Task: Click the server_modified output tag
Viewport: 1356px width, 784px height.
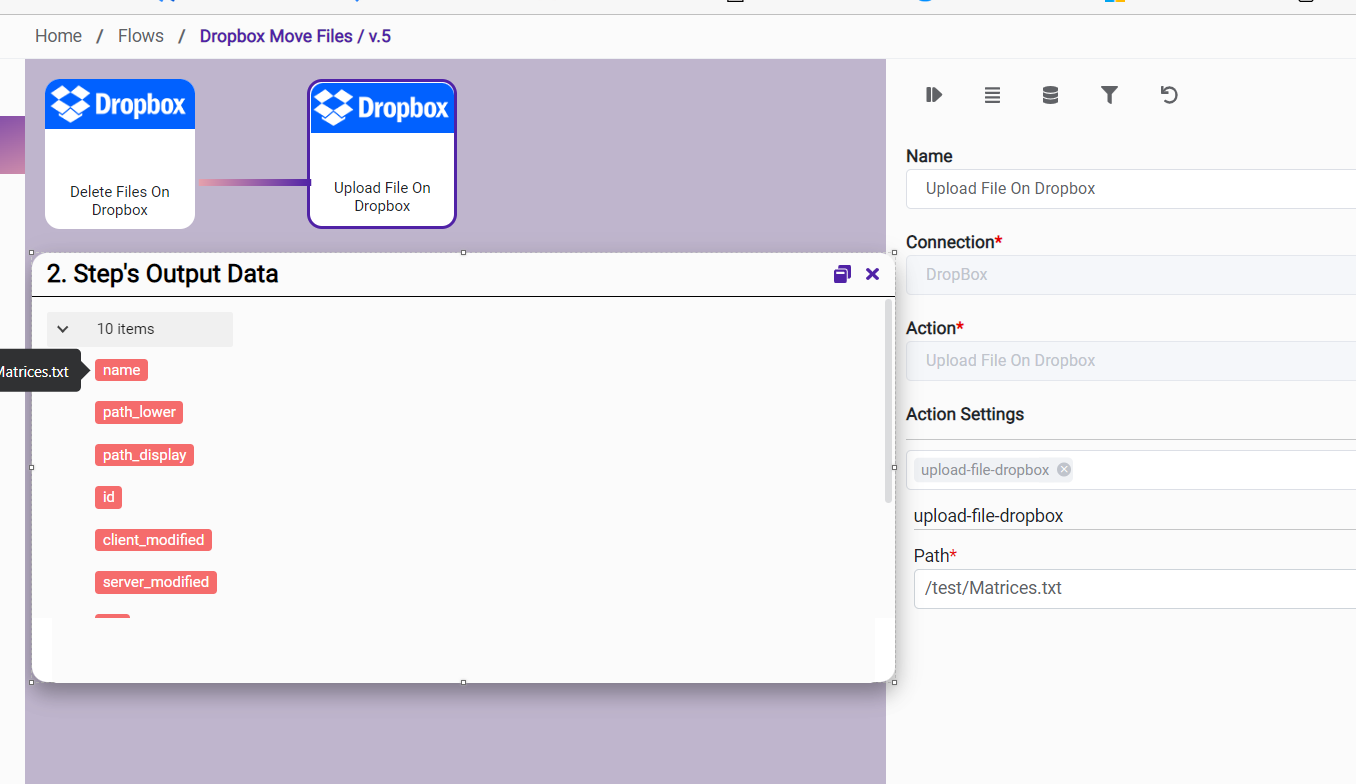Action: click(x=155, y=582)
